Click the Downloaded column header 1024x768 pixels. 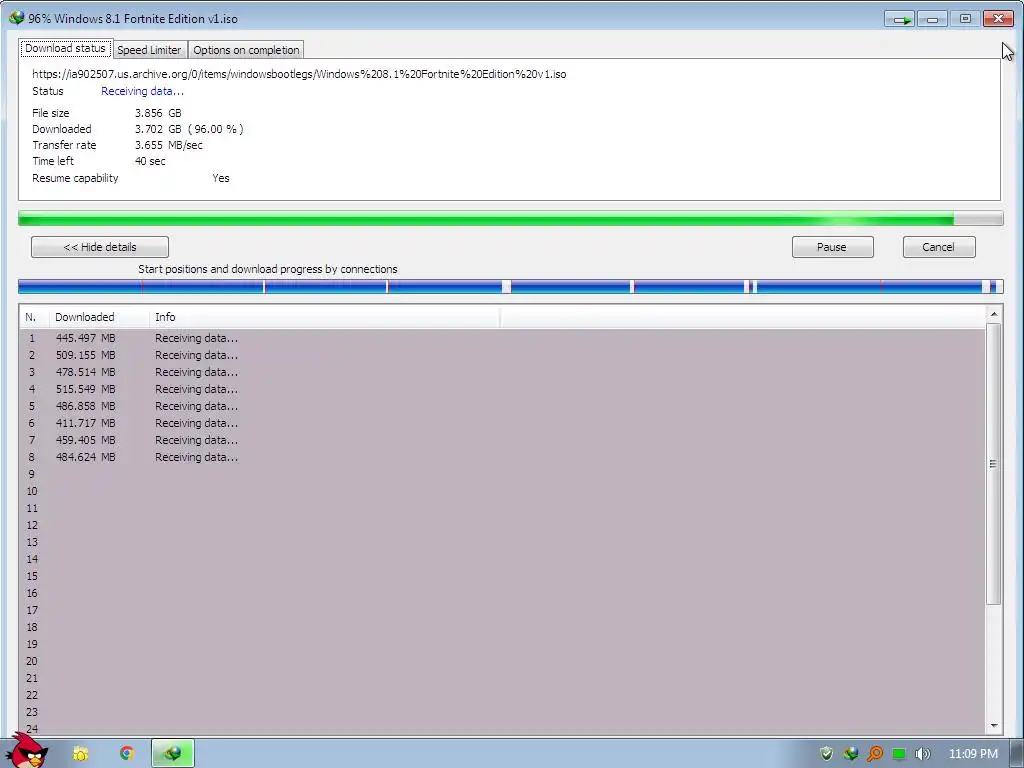(x=99, y=317)
